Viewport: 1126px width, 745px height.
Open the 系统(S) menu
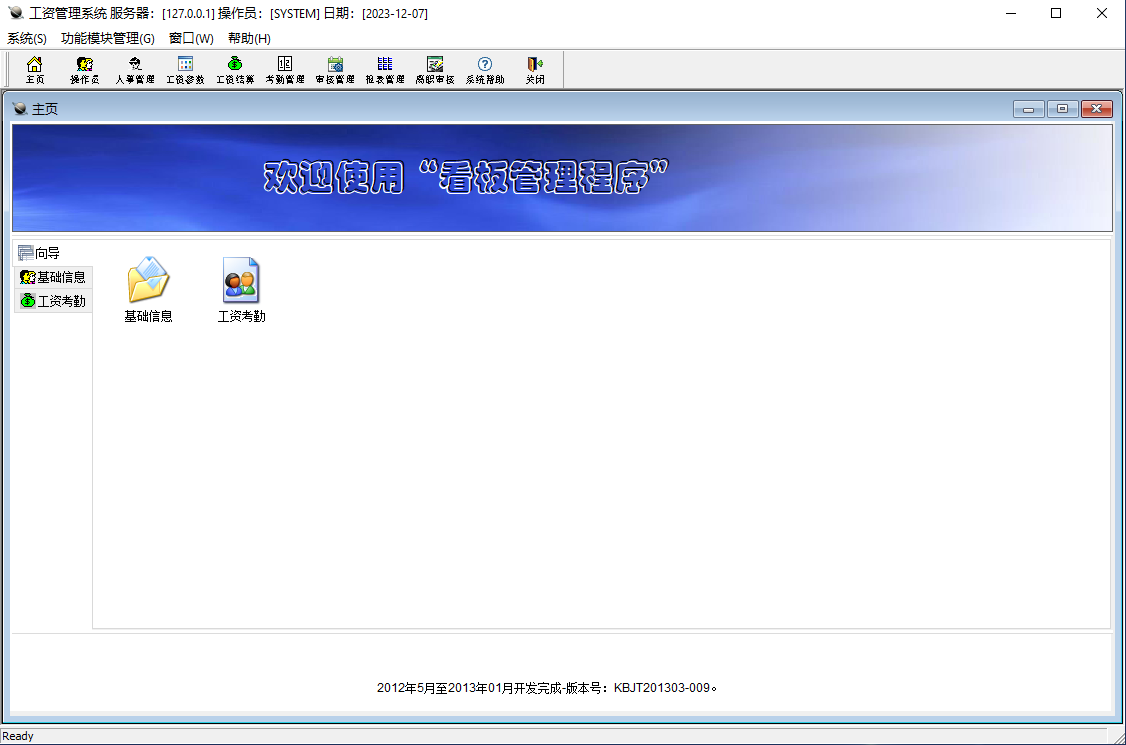point(27,38)
